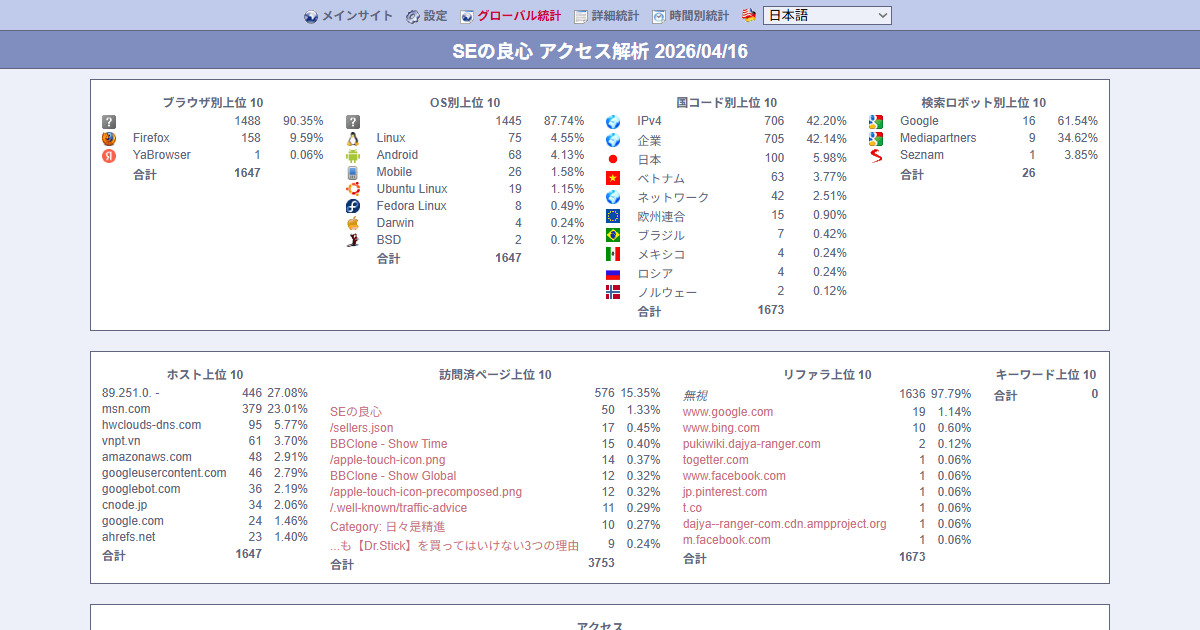Follow the pukiwiki.dajya-ranger.com referrer link
The height and width of the screenshot is (630, 1200).
751,444
